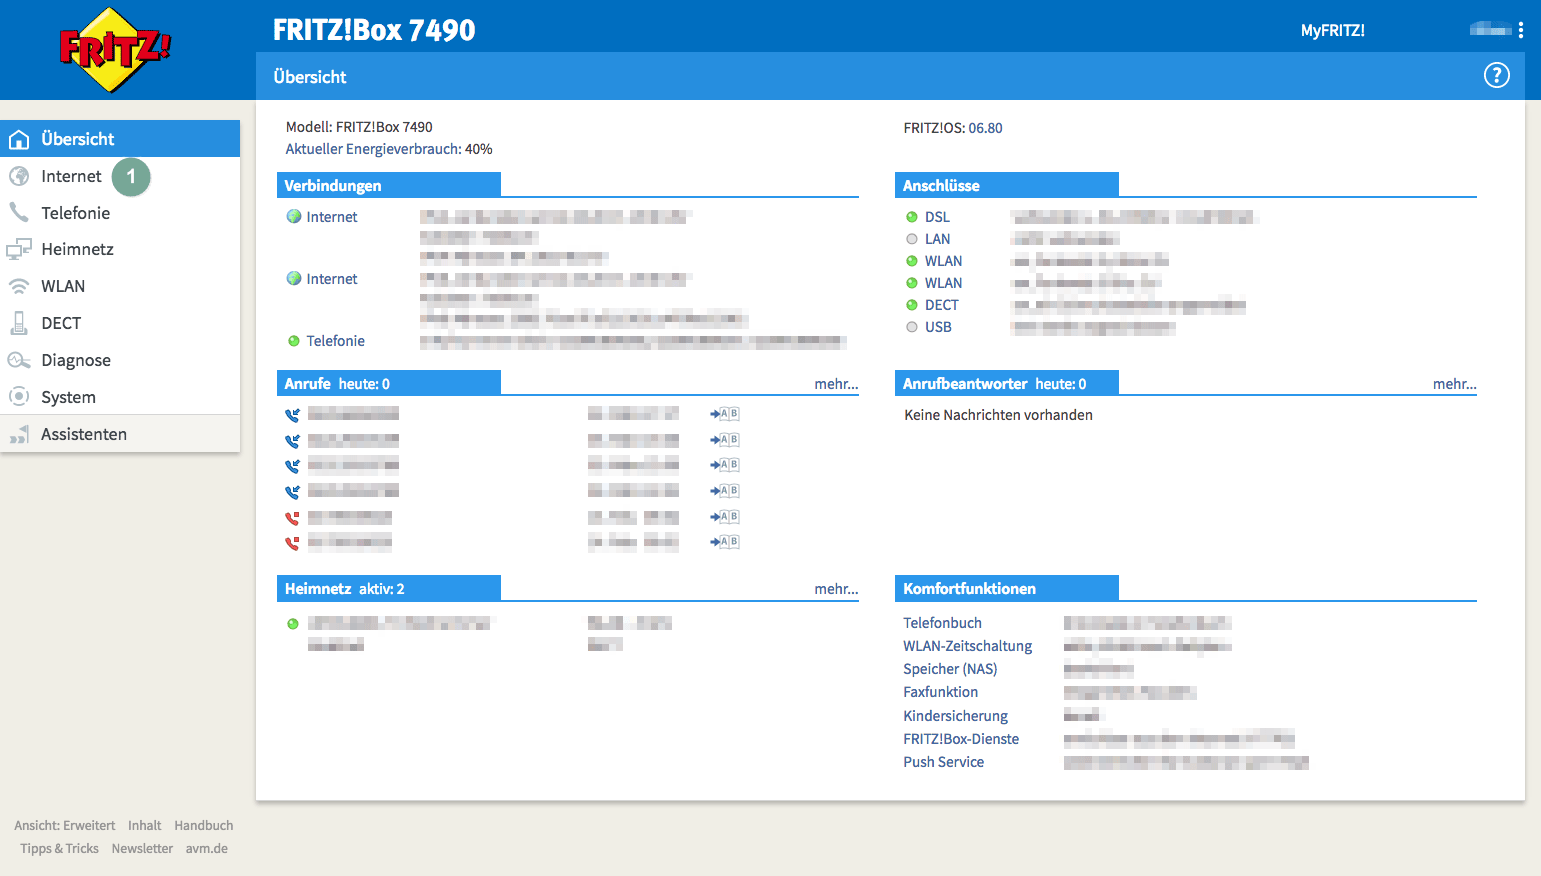This screenshot has width=1541, height=876.
Task: Click LAN under Anschlüsse
Action: pyautogui.click(x=937, y=239)
